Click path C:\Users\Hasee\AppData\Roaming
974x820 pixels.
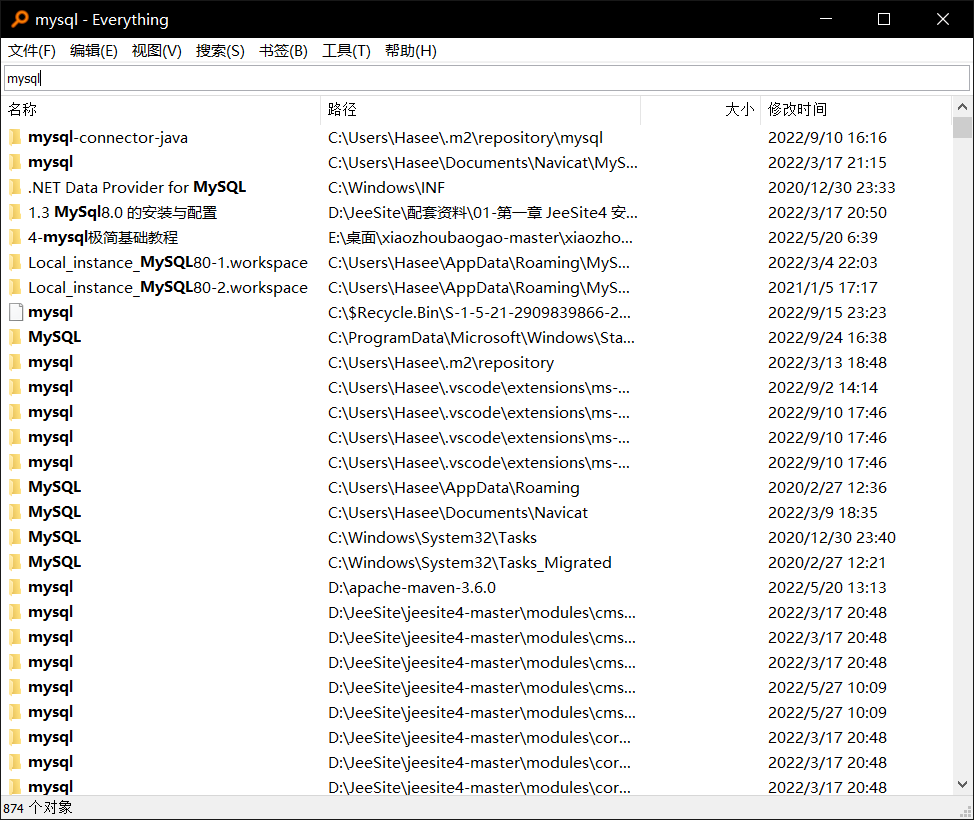(x=453, y=488)
